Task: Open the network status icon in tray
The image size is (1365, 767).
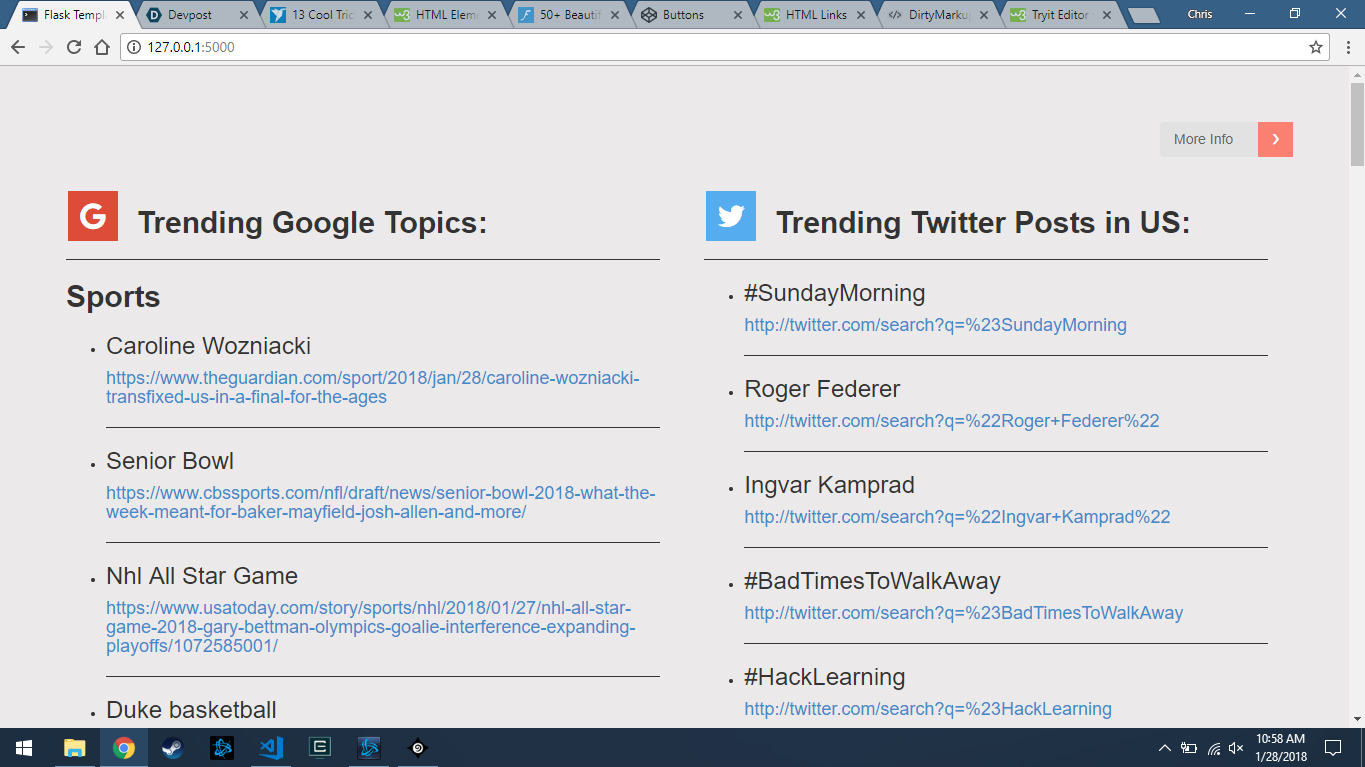Action: click(x=1213, y=748)
